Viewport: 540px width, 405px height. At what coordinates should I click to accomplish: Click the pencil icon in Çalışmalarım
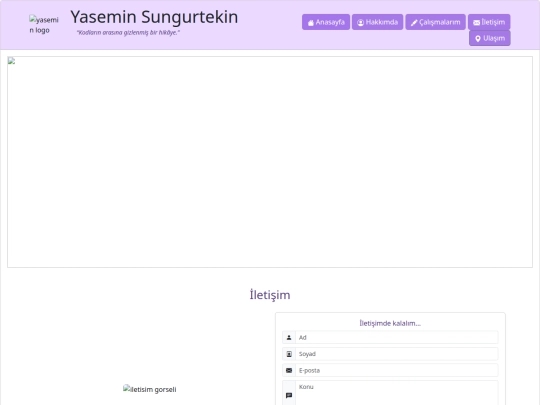coord(414,23)
